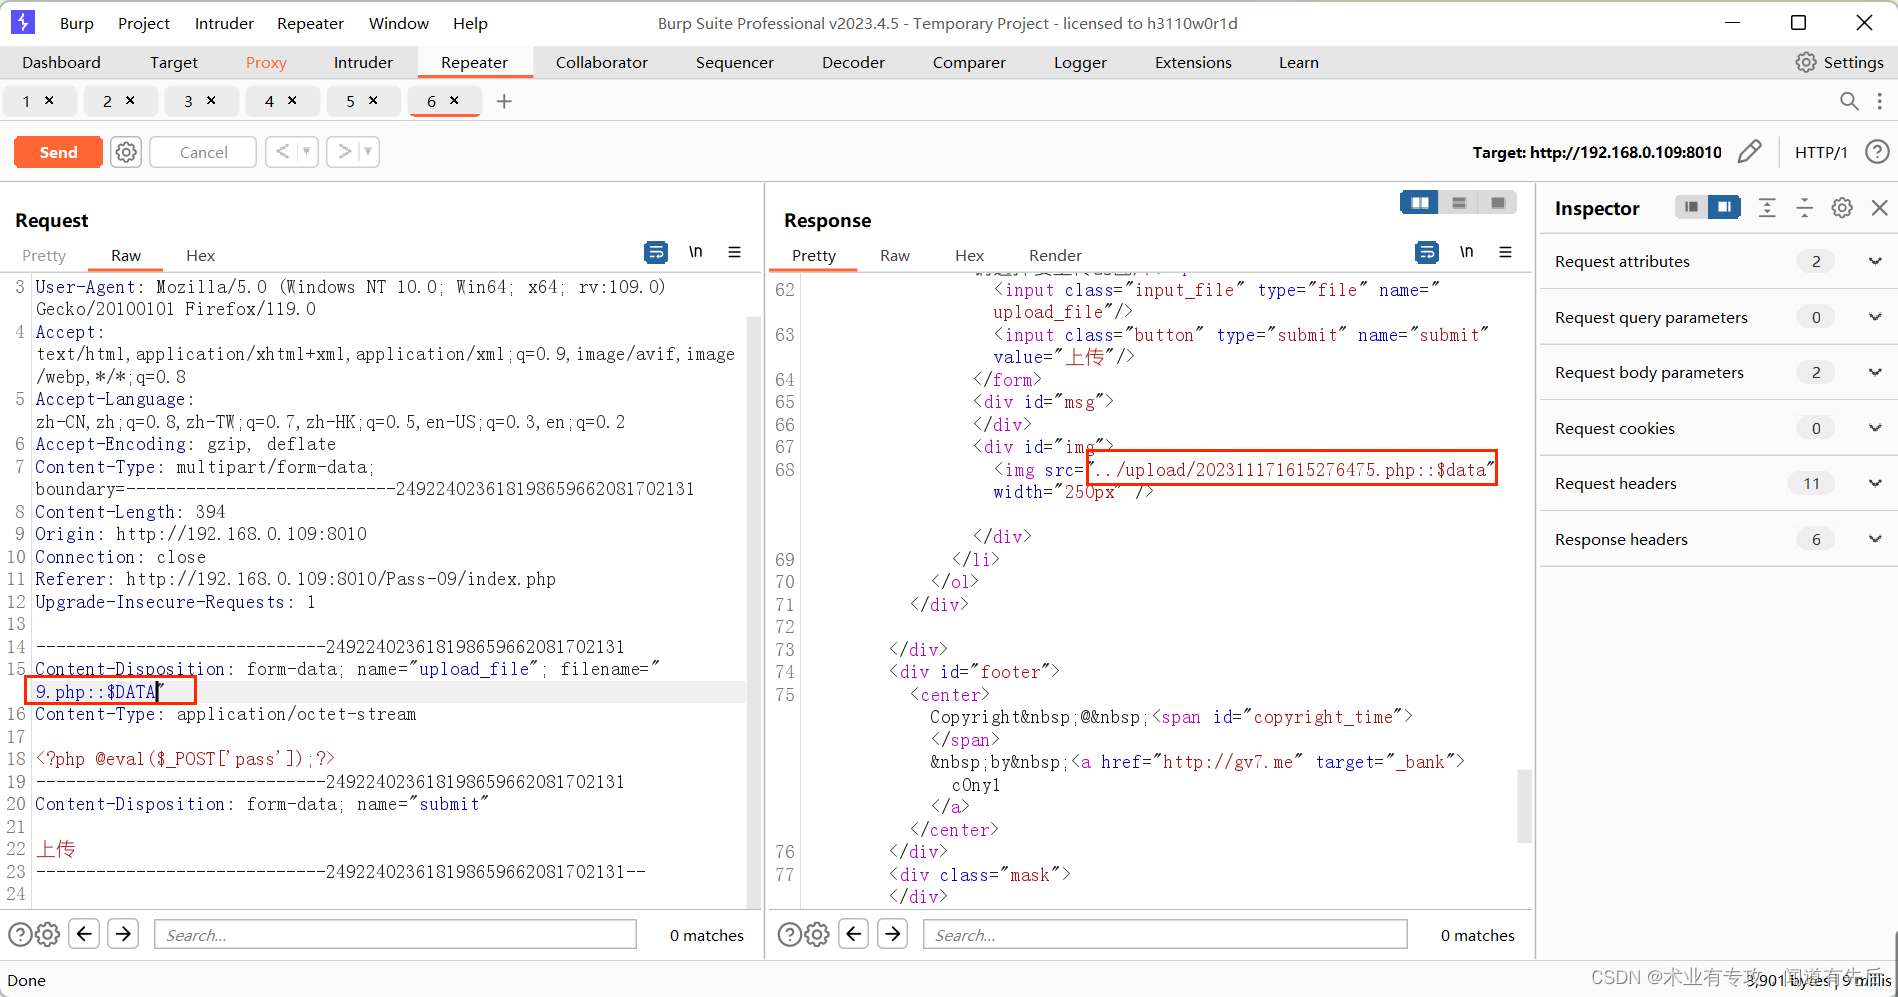This screenshot has height=997, width=1898.
Task: Send the request
Action: tap(58, 152)
